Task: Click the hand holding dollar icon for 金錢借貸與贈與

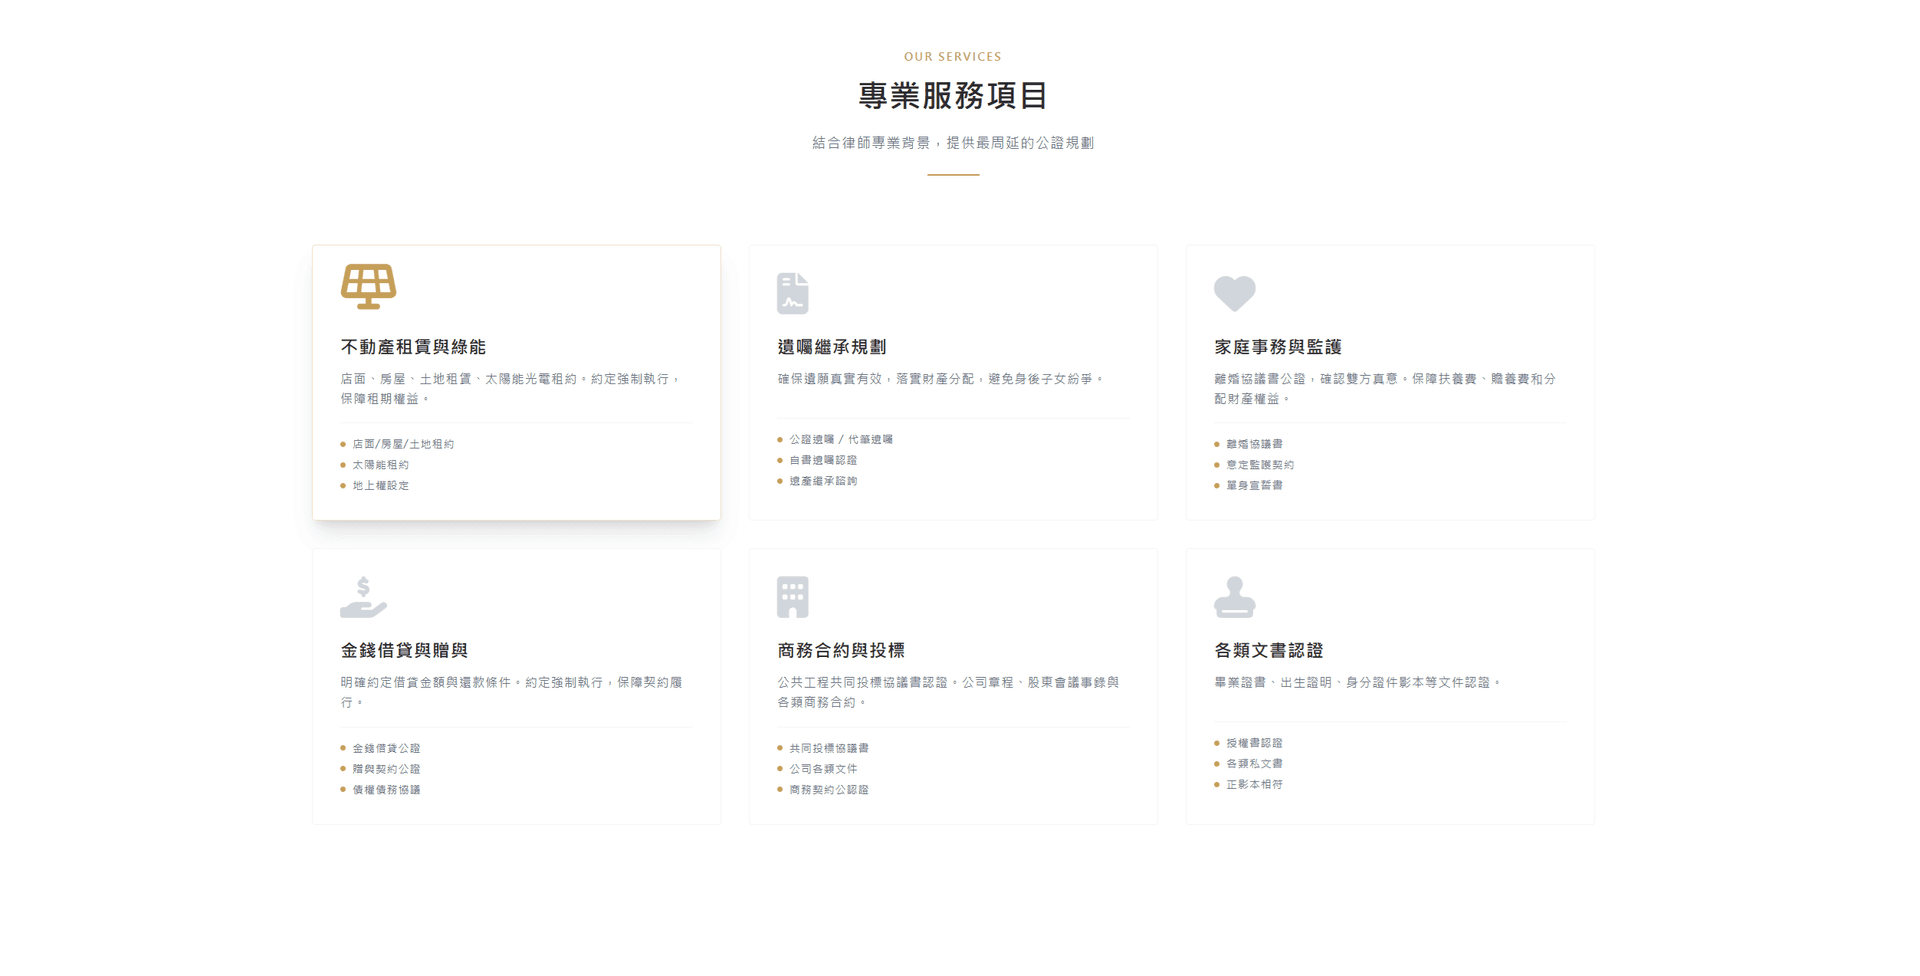Action: pyautogui.click(x=363, y=597)
